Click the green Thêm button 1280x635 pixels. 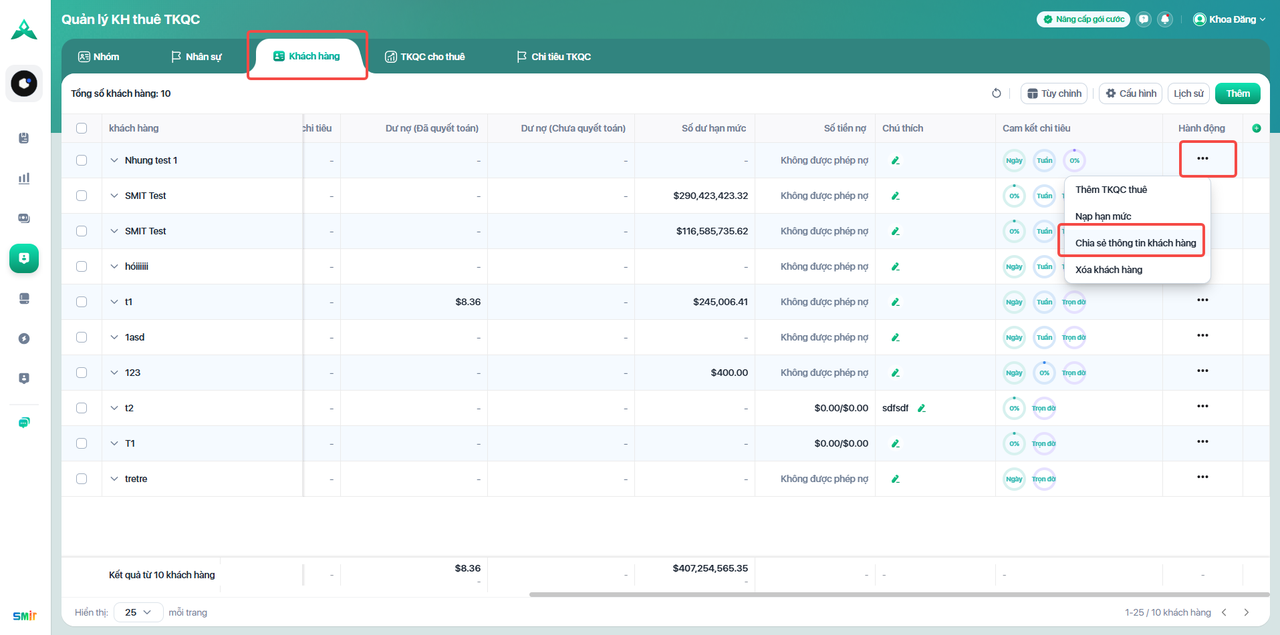click(1237, 94)
